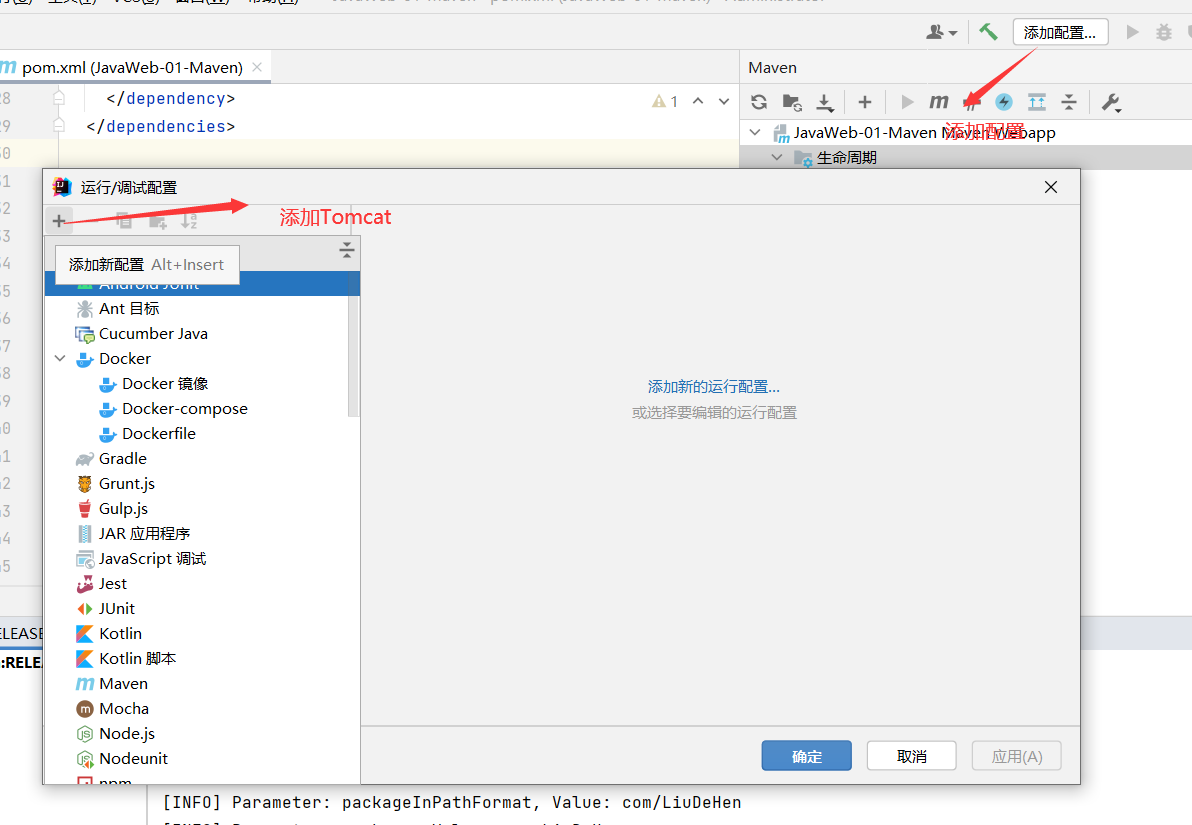Click the 添加新的运行配置... link
Screen dimensions: 1192x825
click(713, 387)
